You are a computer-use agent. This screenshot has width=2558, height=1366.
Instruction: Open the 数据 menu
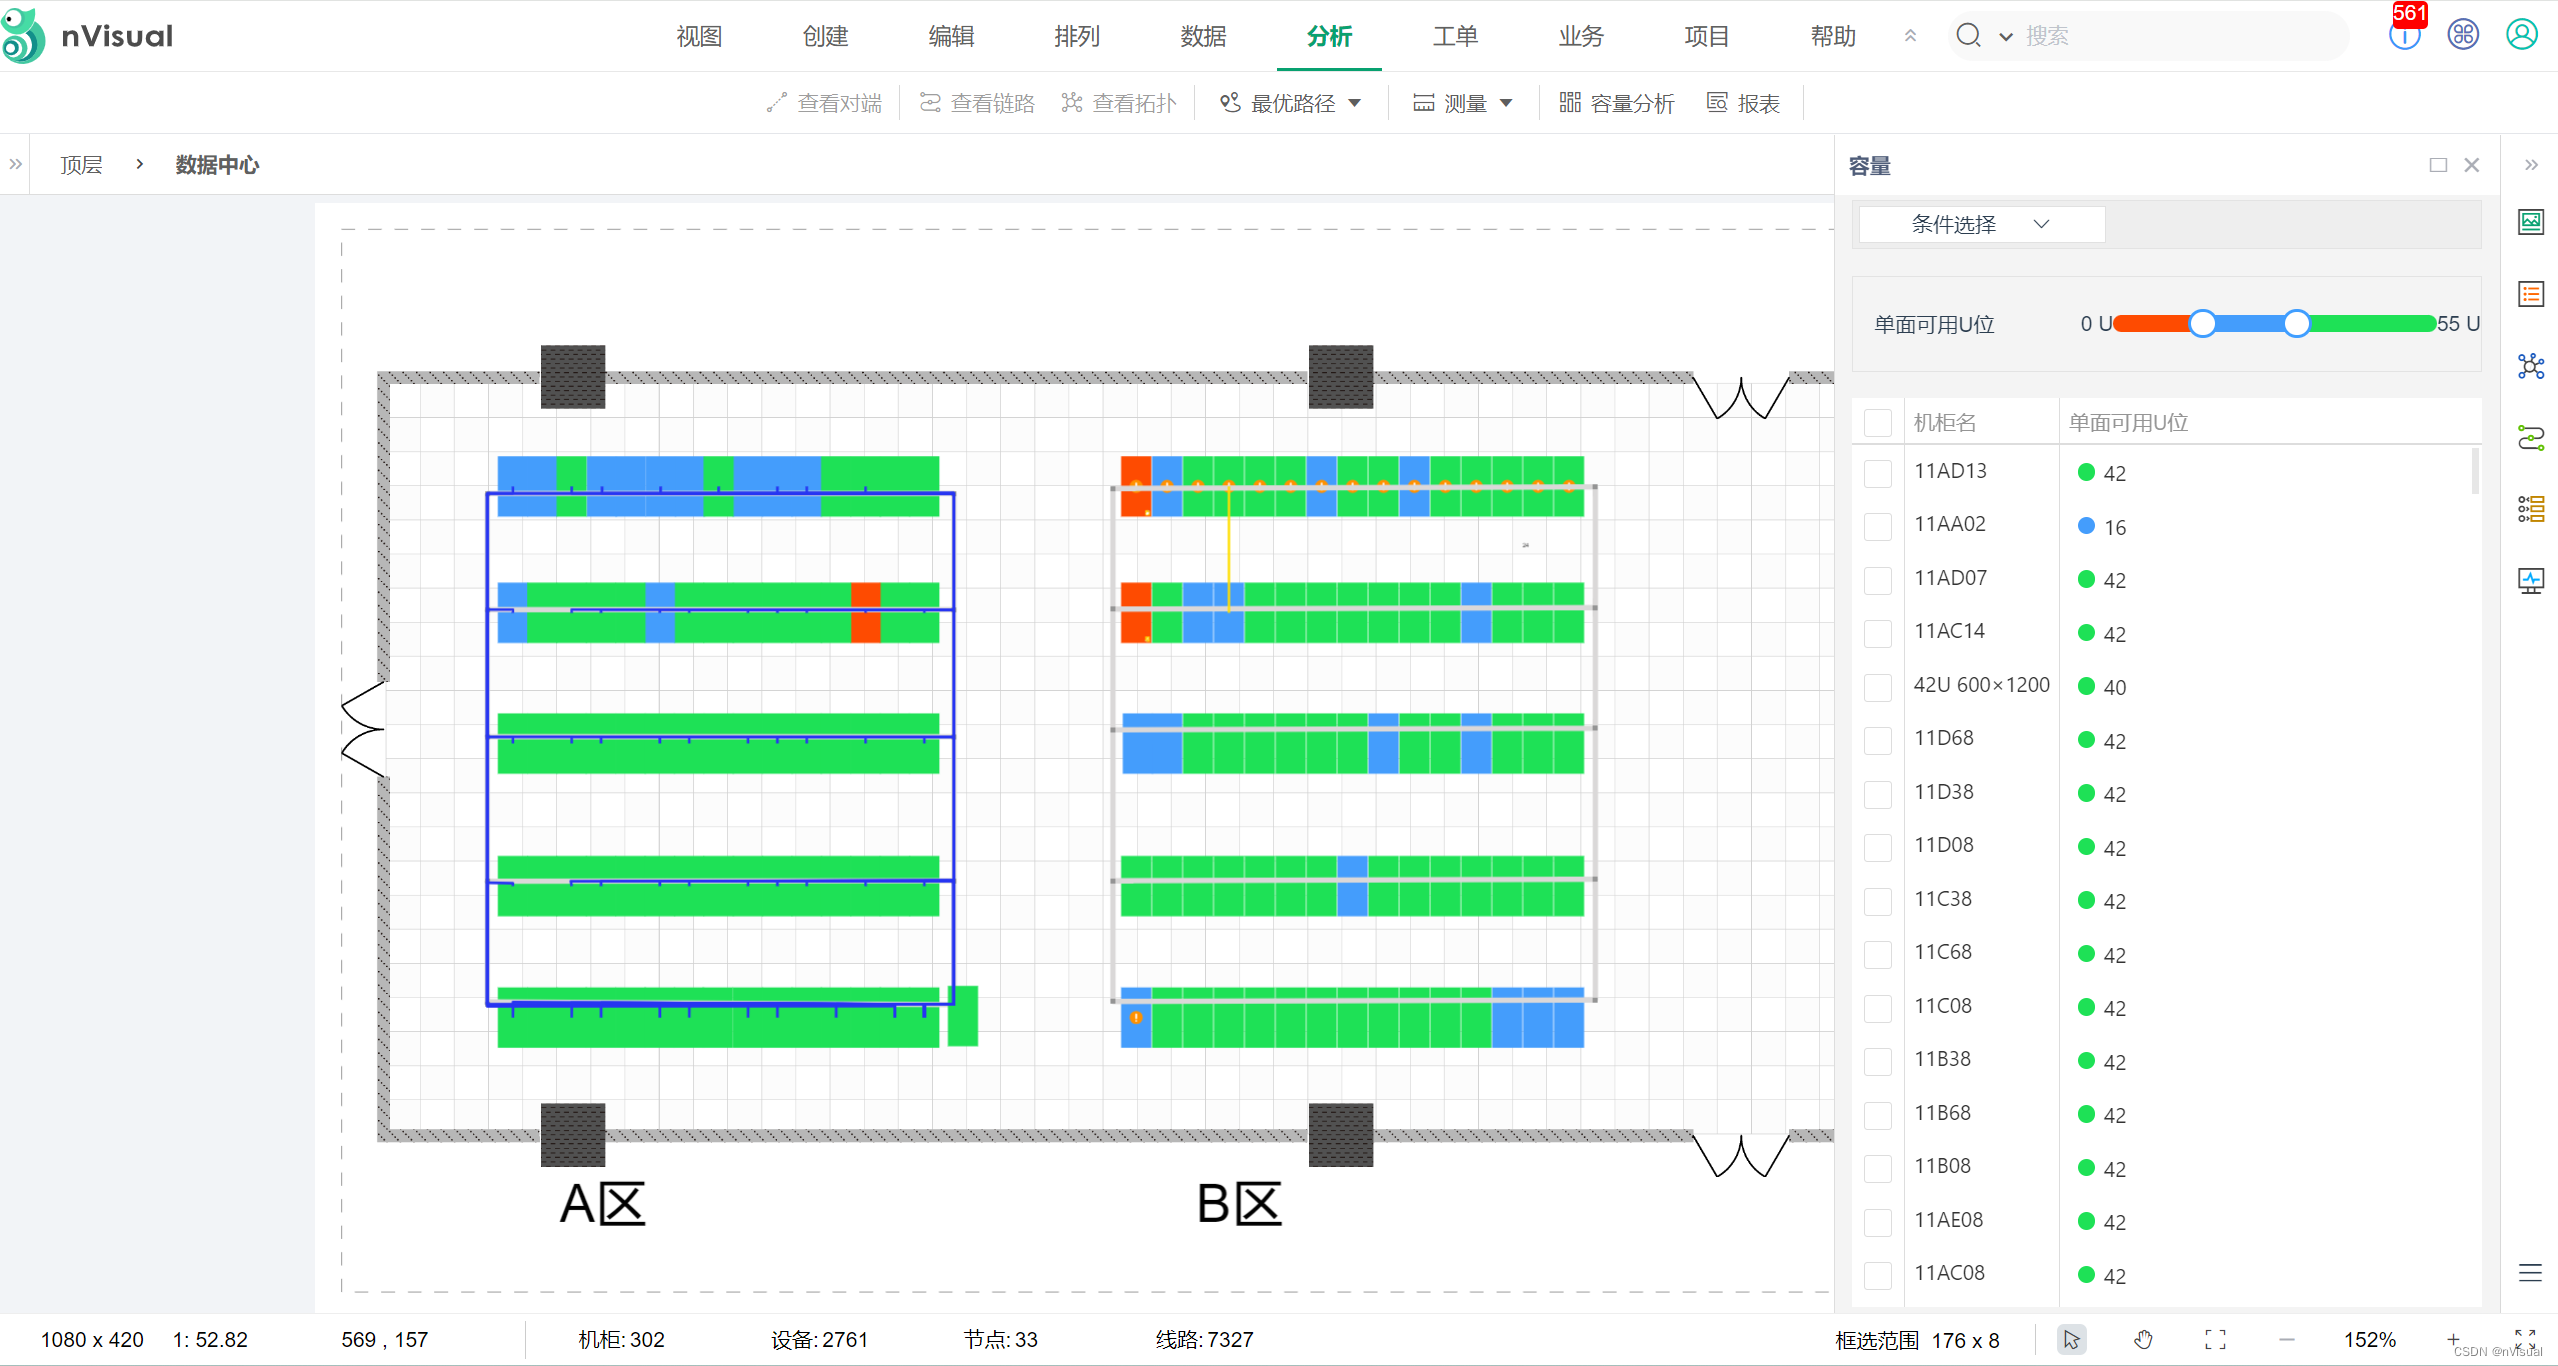click(x=1202, y=37)
